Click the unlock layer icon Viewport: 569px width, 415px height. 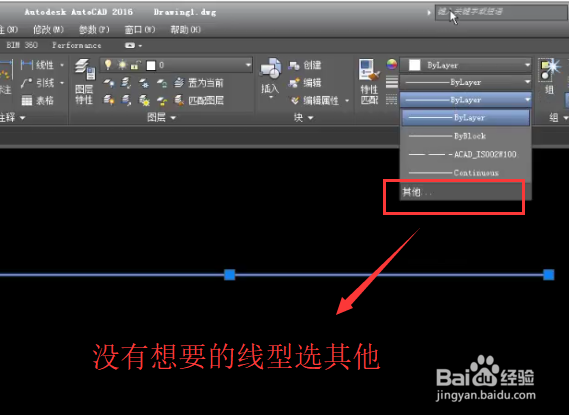click(x=162, y=100)
